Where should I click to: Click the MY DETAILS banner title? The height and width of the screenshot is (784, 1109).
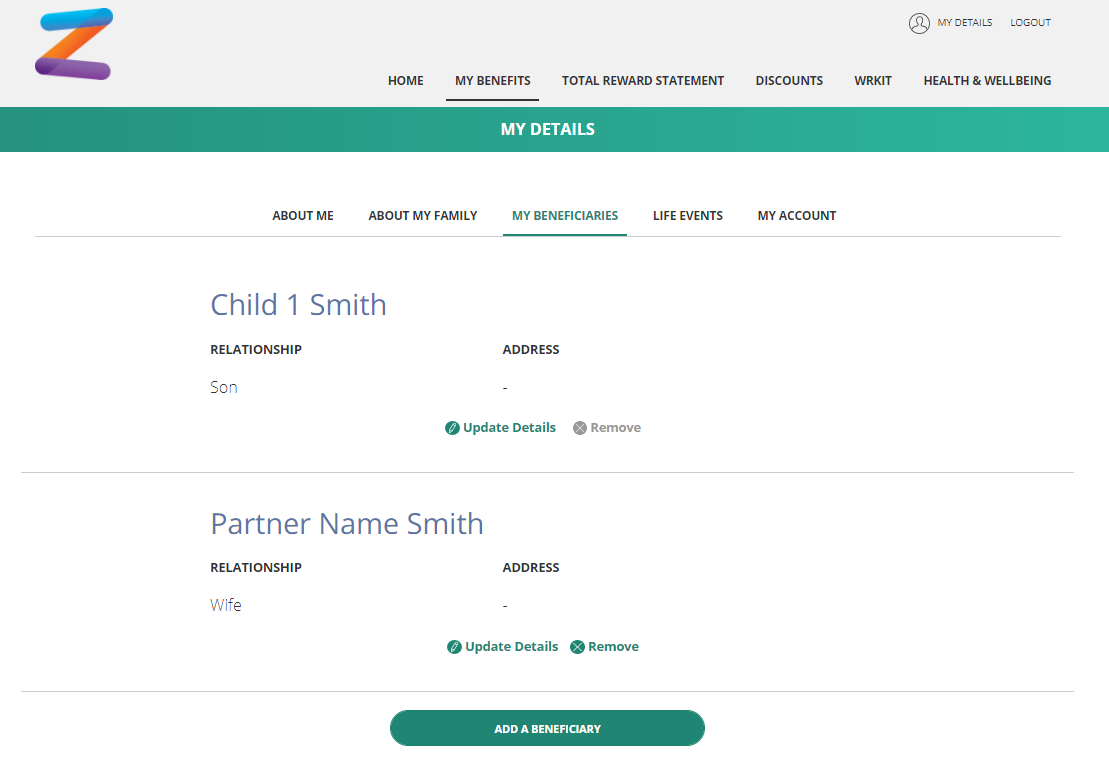click(x=548, y=129)
